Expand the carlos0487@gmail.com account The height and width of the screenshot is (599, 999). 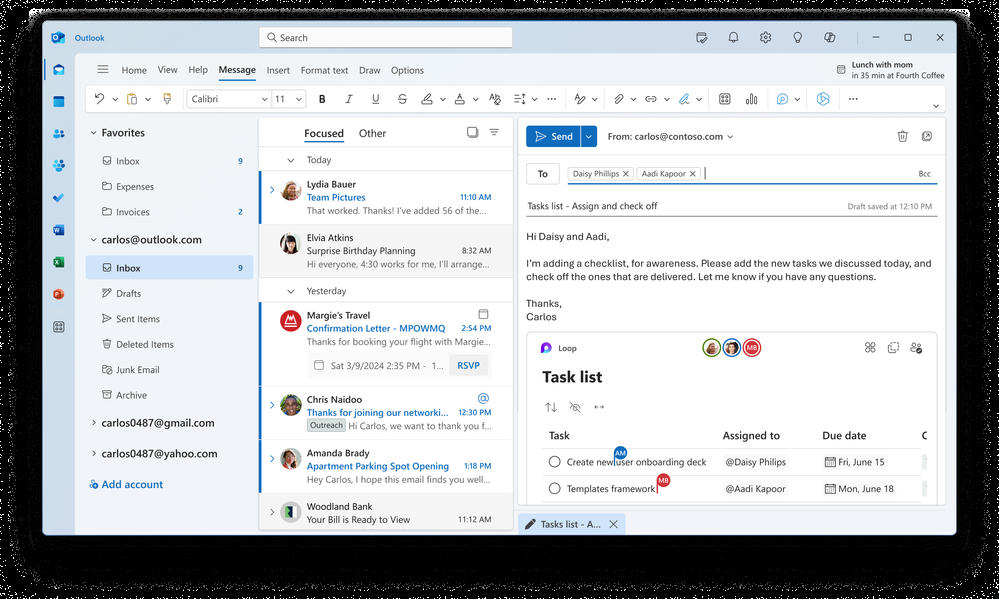point(94,422)
